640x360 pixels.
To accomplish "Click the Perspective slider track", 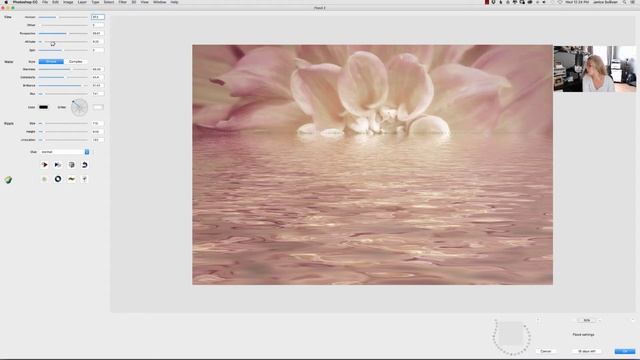I will tap(63, 33).
